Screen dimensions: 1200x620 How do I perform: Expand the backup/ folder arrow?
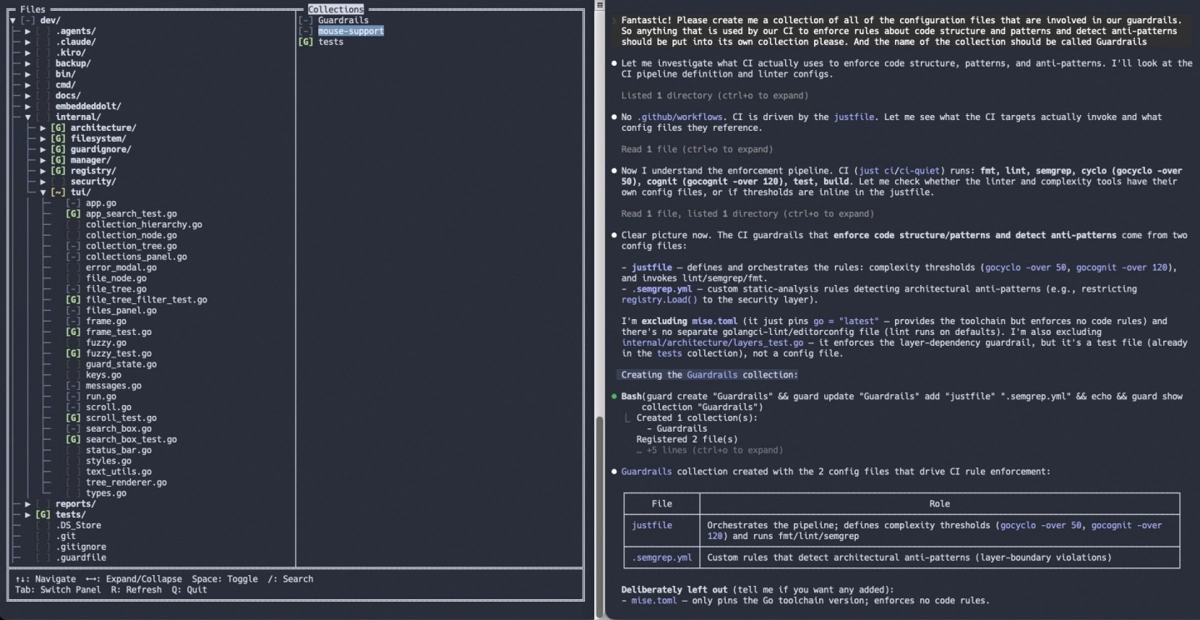(28, 63)
